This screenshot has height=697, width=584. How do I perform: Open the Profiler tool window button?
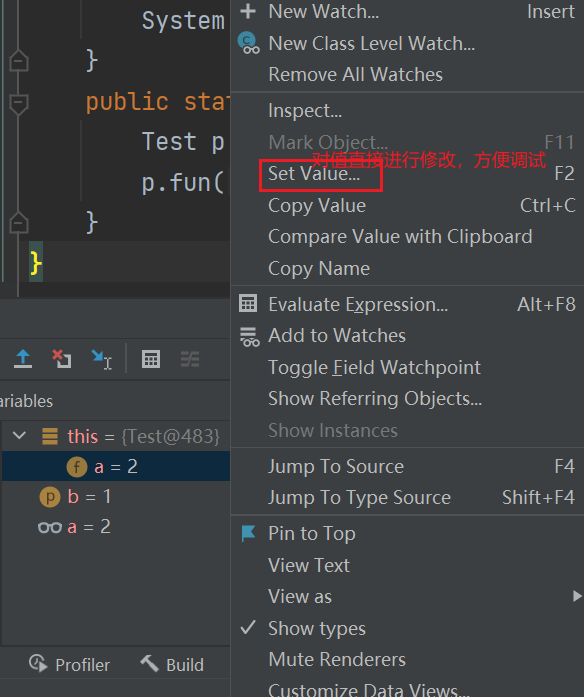coord(69,665)
